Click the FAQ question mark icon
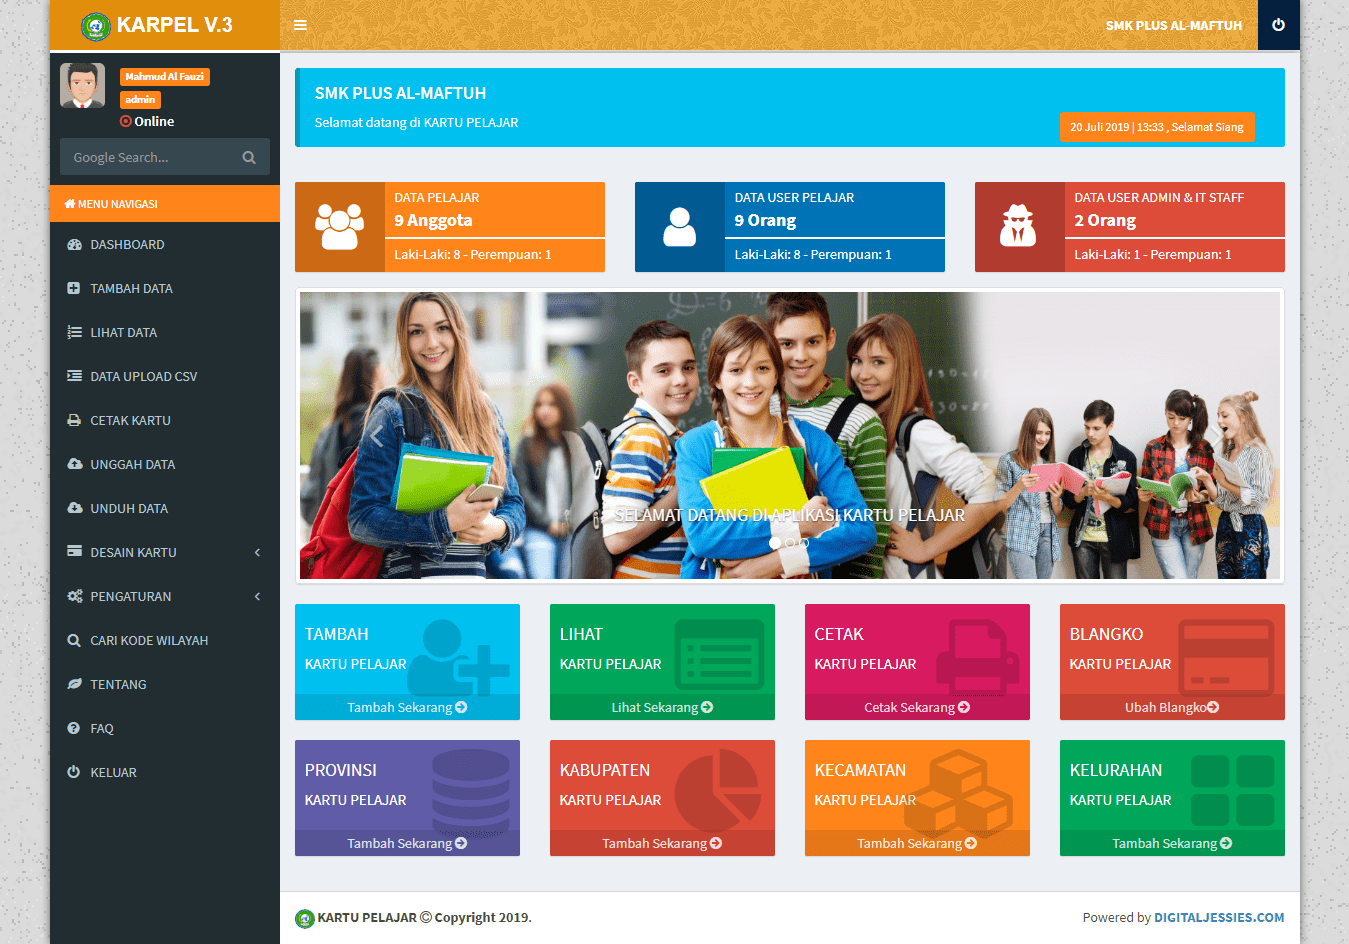 [x=74, y=729]
